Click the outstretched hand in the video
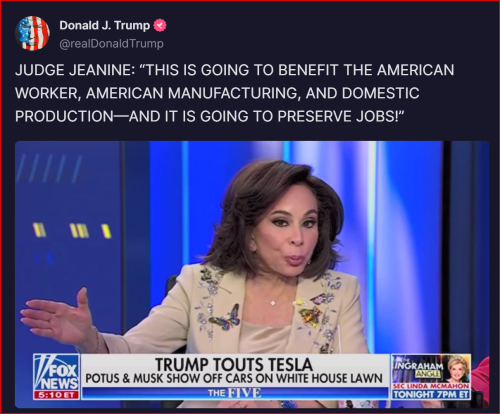The image size is (500, 414). tap(58, 317)
